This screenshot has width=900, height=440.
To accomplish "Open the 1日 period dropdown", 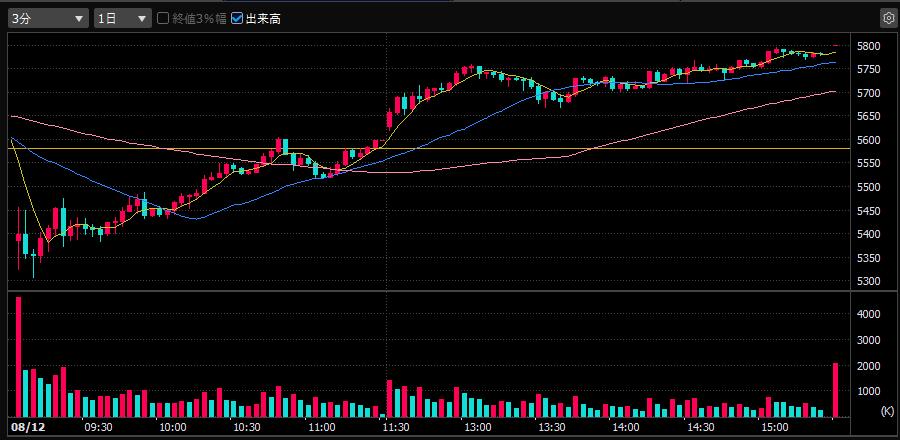I will [123, 18].
